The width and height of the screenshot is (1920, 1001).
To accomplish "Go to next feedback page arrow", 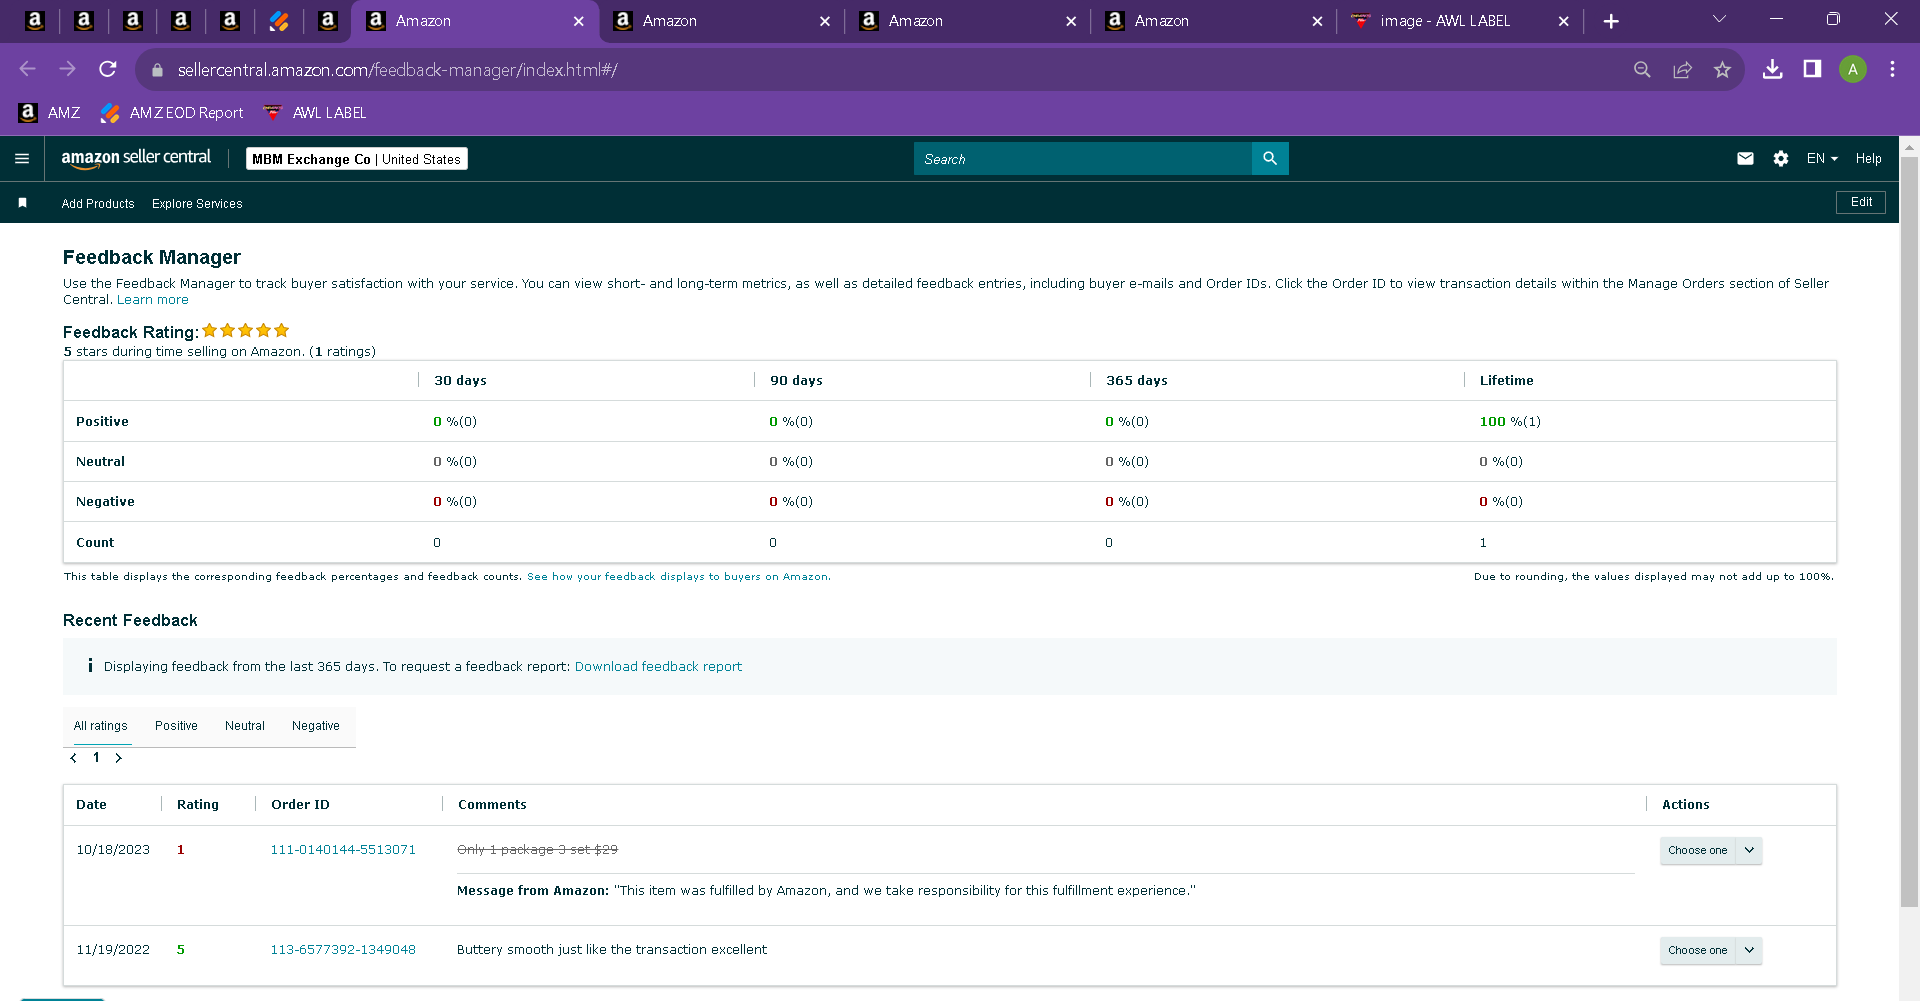I will (119, 758).
